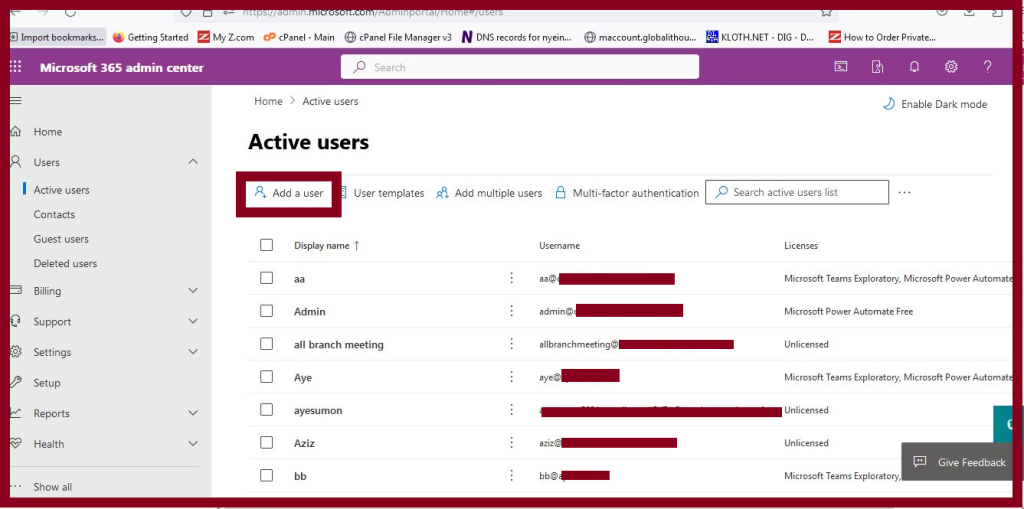Open the help question mark icon
The width and height of the screenshot is (1024, 509).
987,67
